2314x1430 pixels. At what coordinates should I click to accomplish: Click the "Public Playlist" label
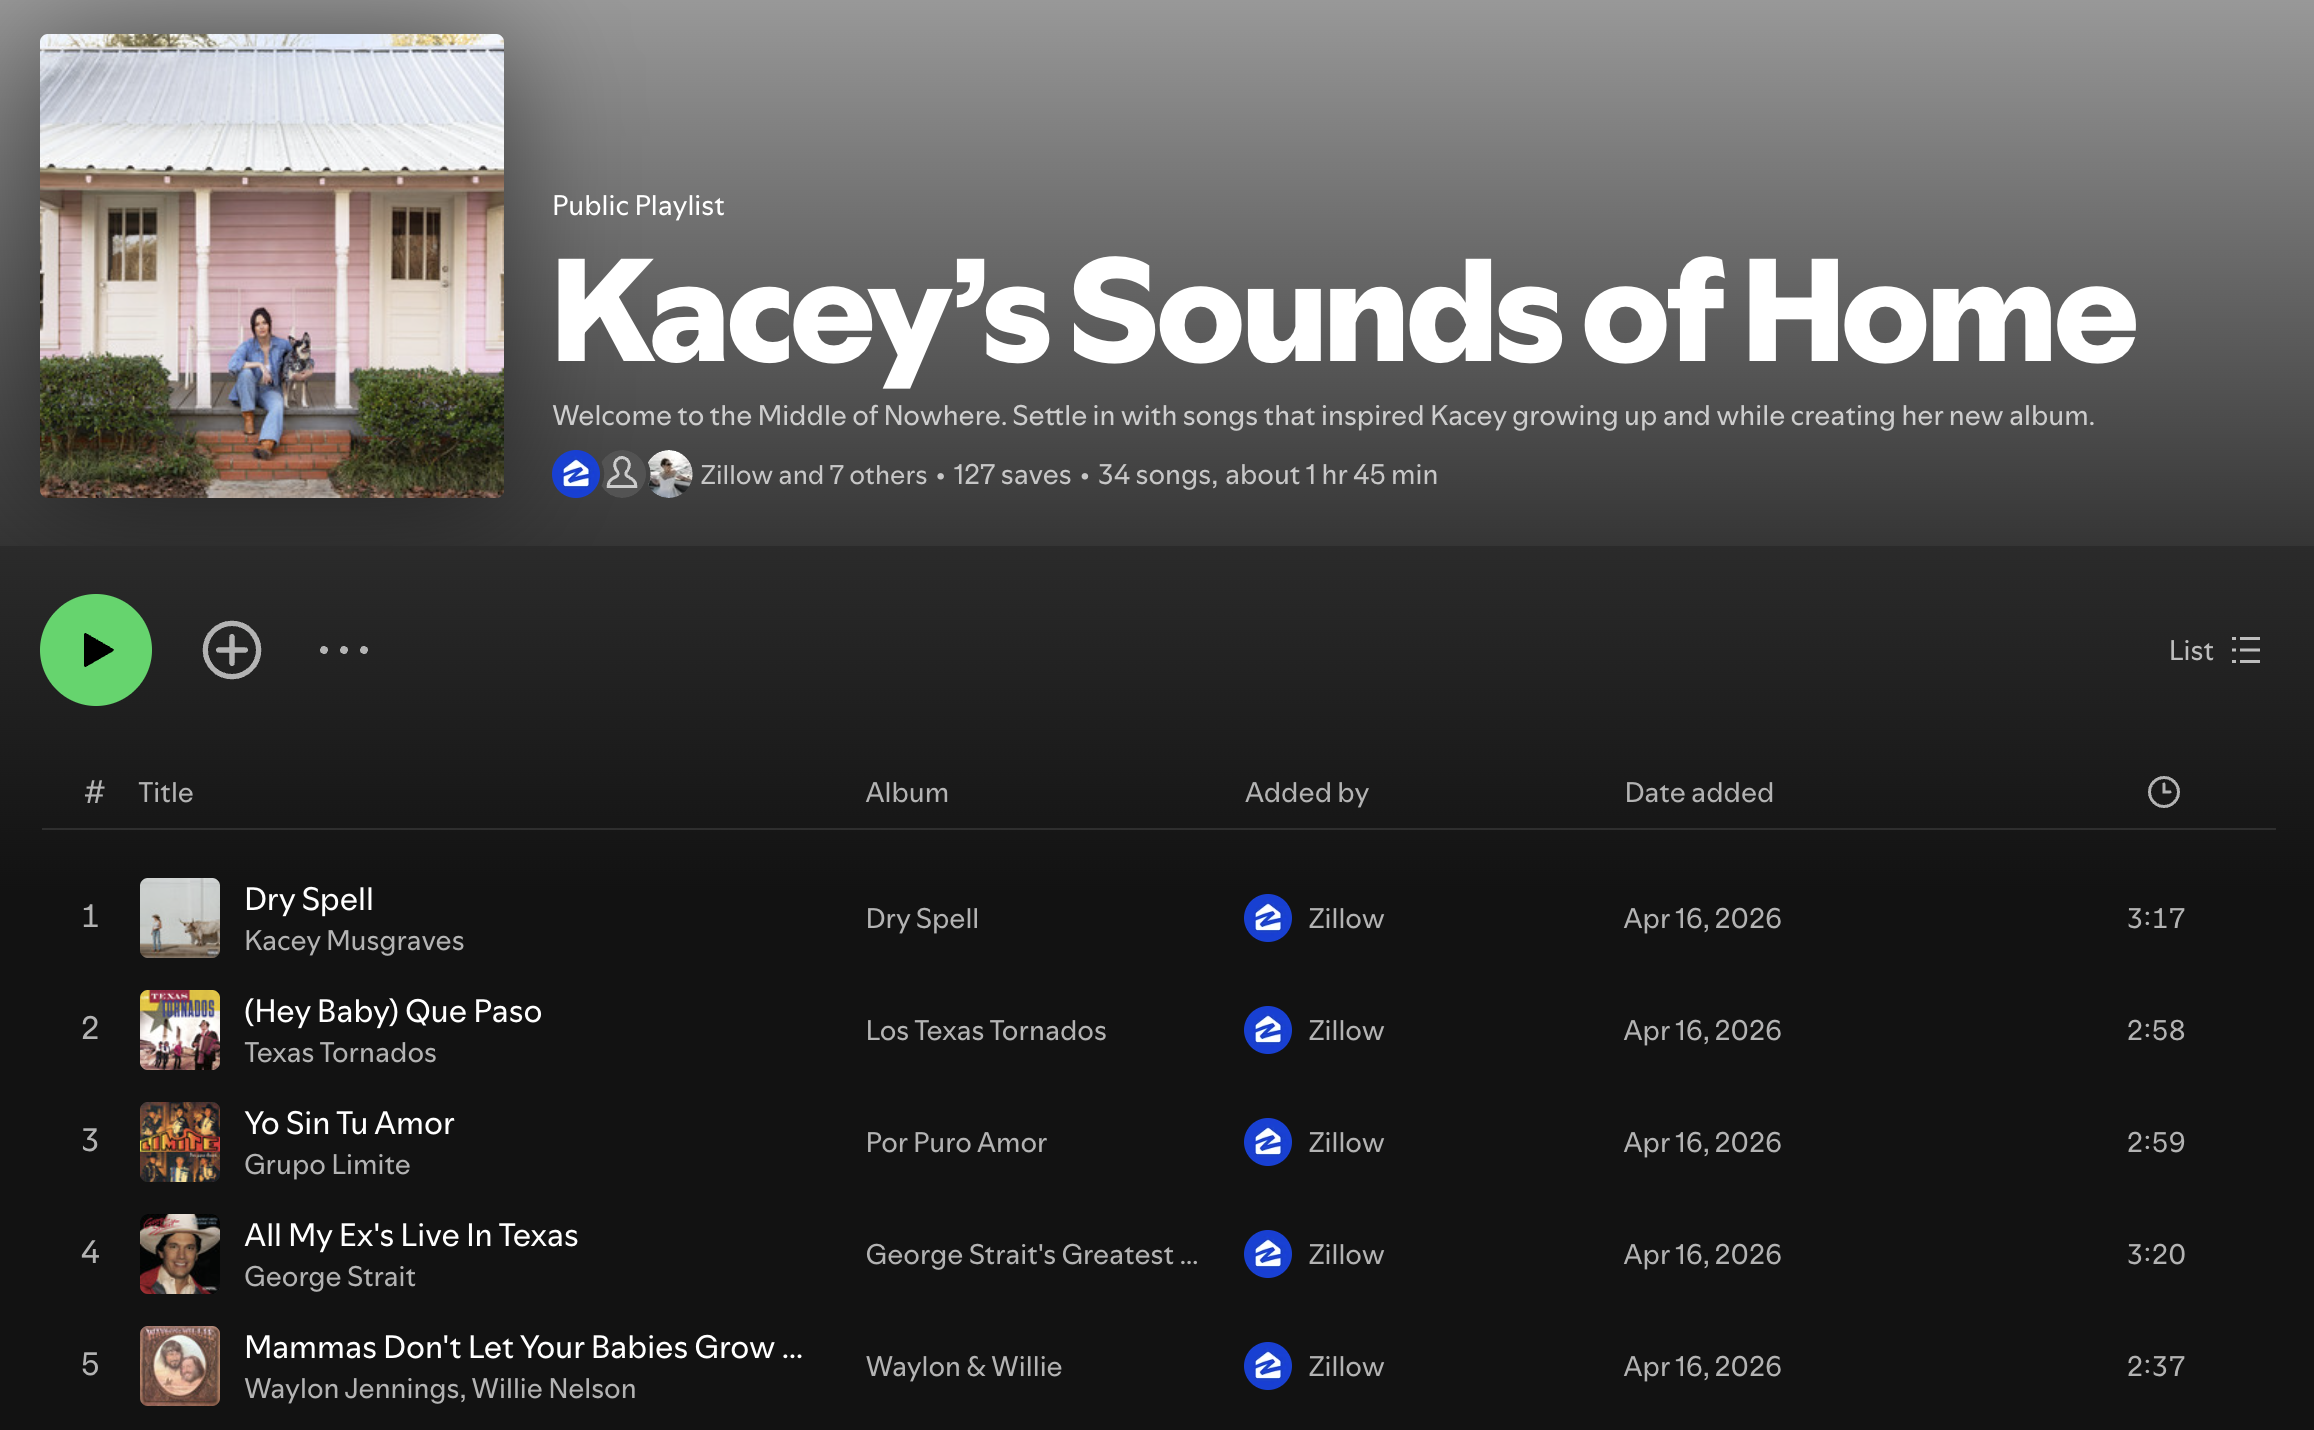coord(638,206)
